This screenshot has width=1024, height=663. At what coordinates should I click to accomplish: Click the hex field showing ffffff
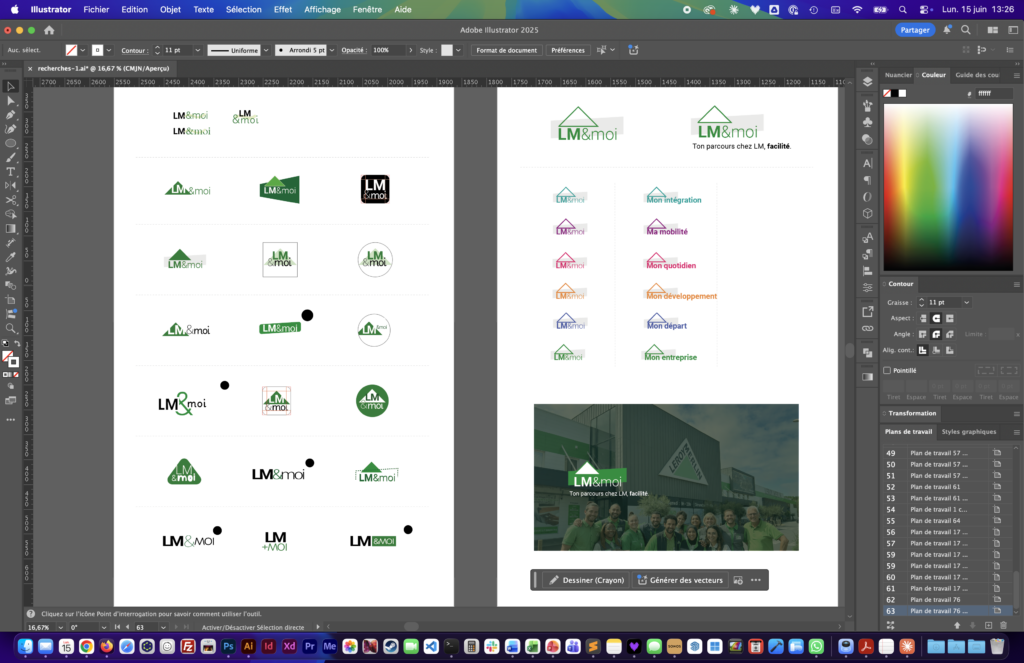click(993, 93)
